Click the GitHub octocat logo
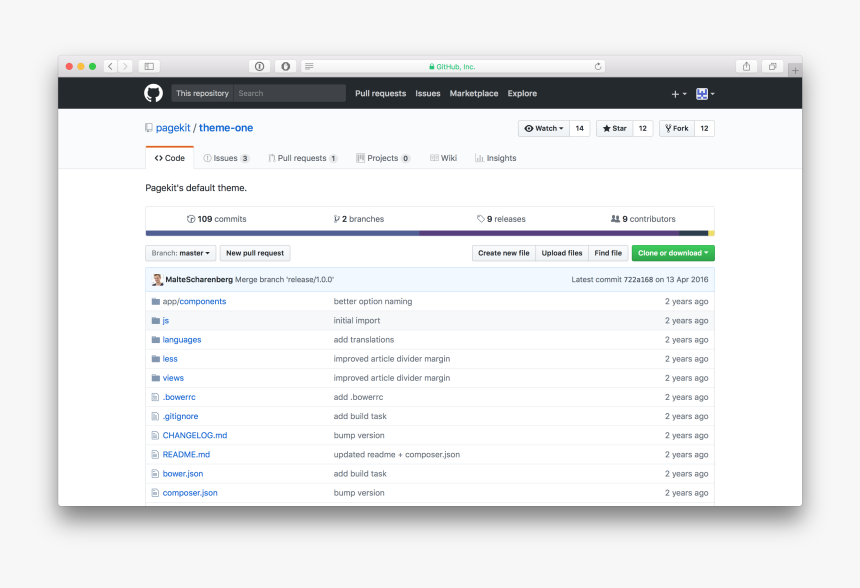Image resolution: width=860 pixels, height=588 pixels. click(x=153, y=93)
